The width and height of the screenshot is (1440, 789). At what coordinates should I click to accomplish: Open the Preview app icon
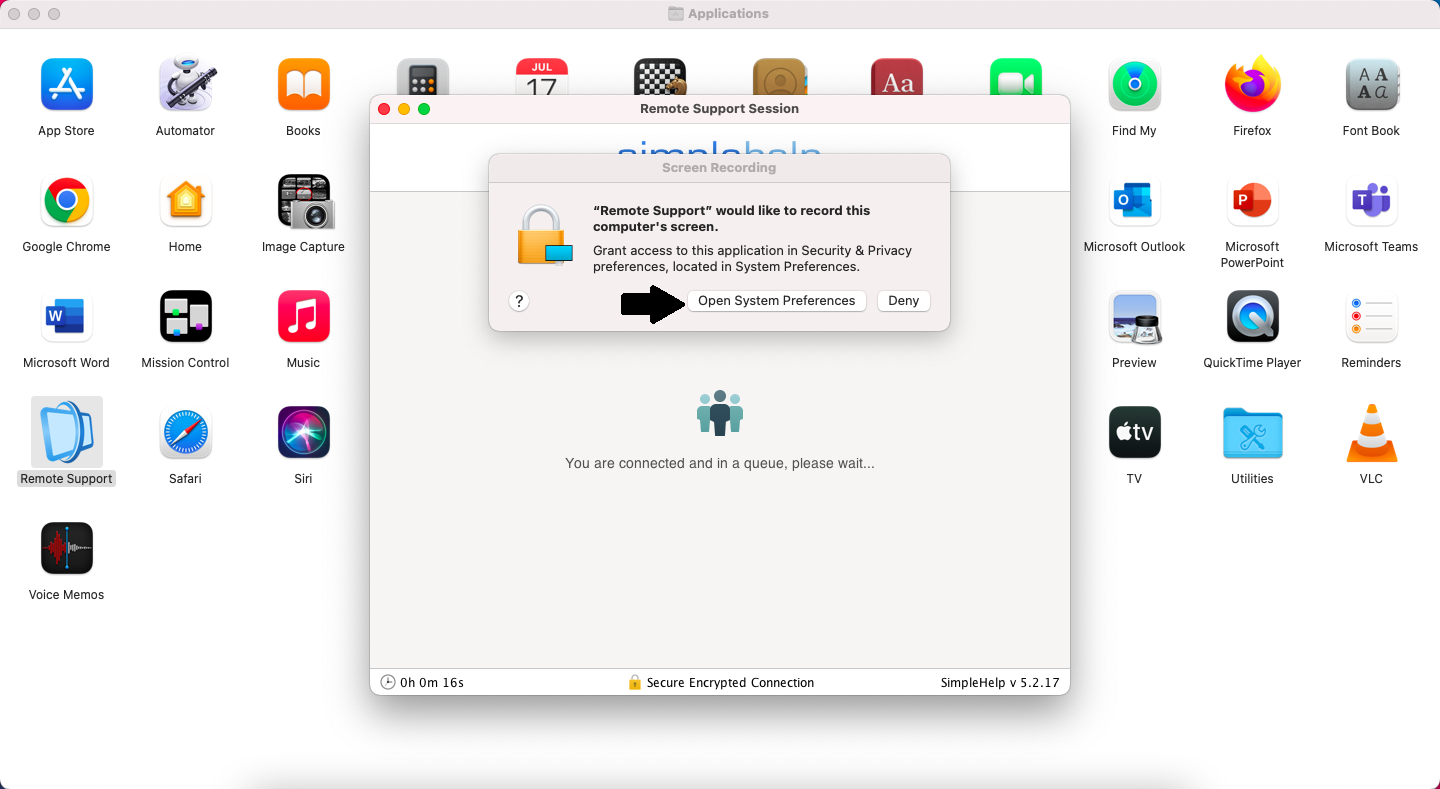coord(1134,317)
